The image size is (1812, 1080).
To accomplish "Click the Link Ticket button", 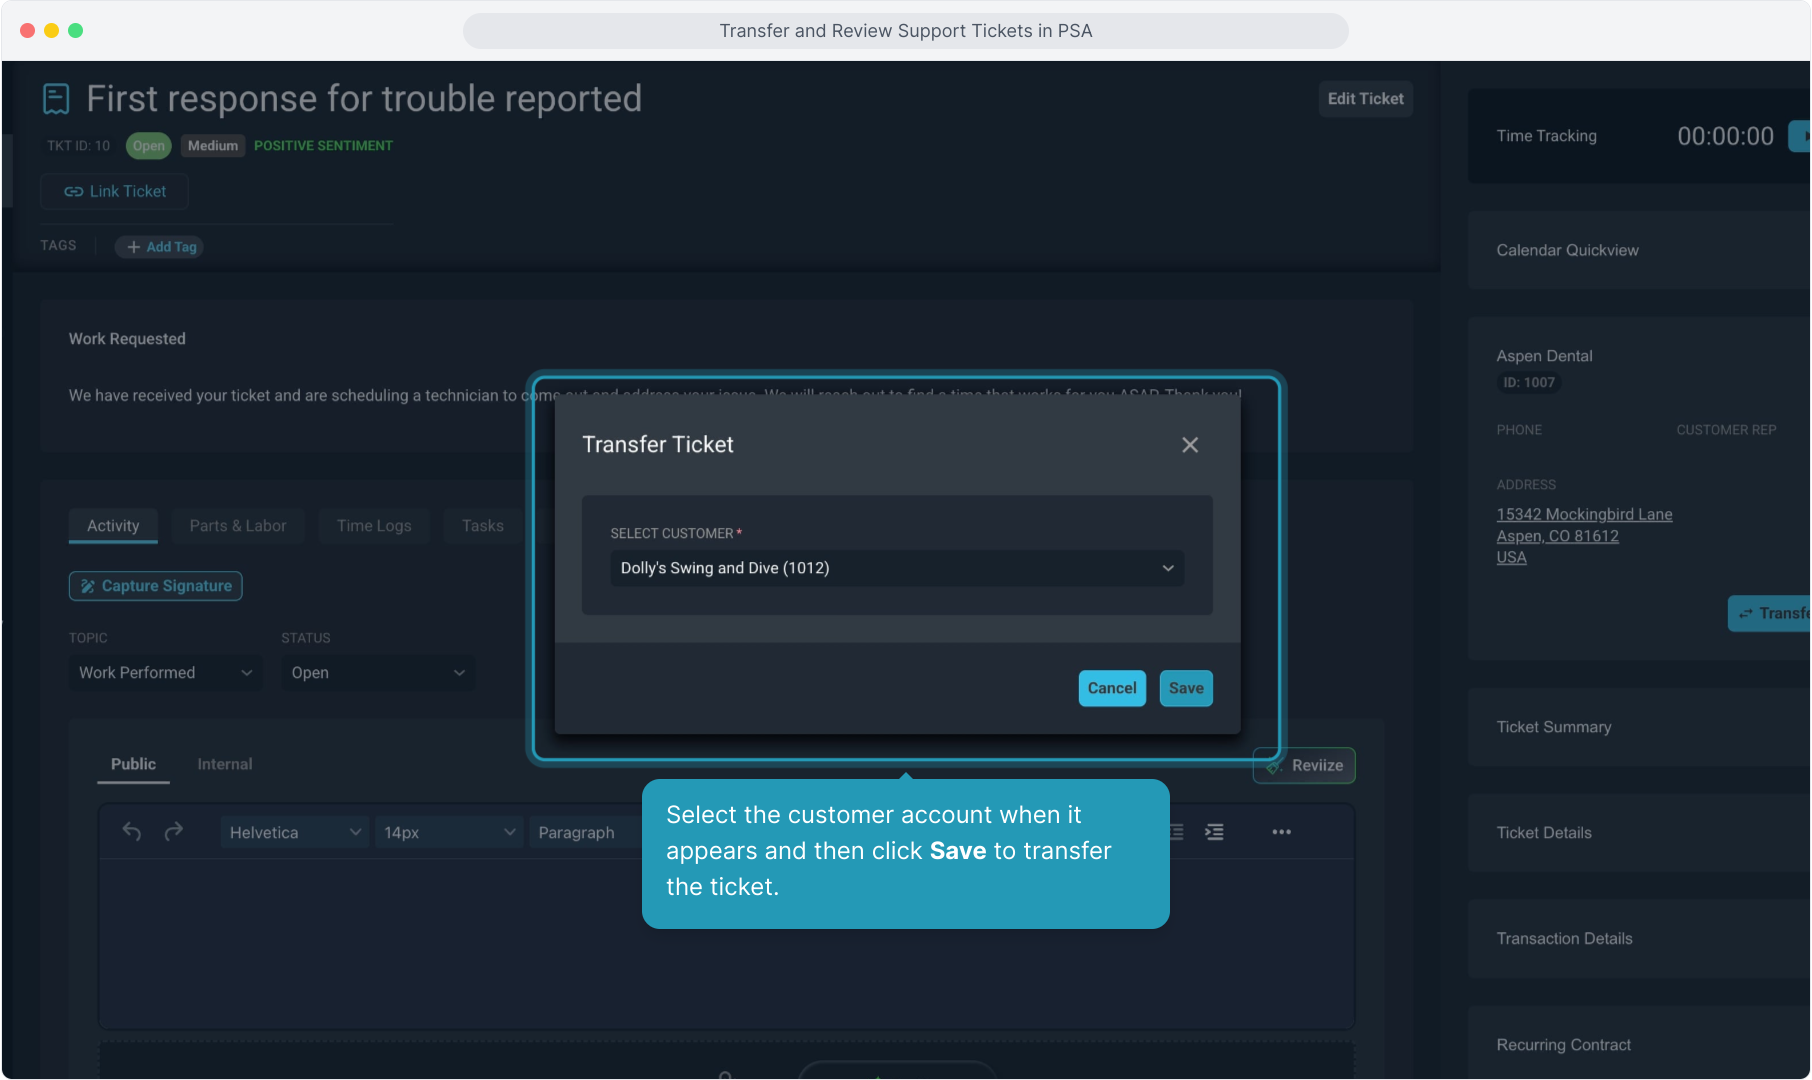I will 115,191.
